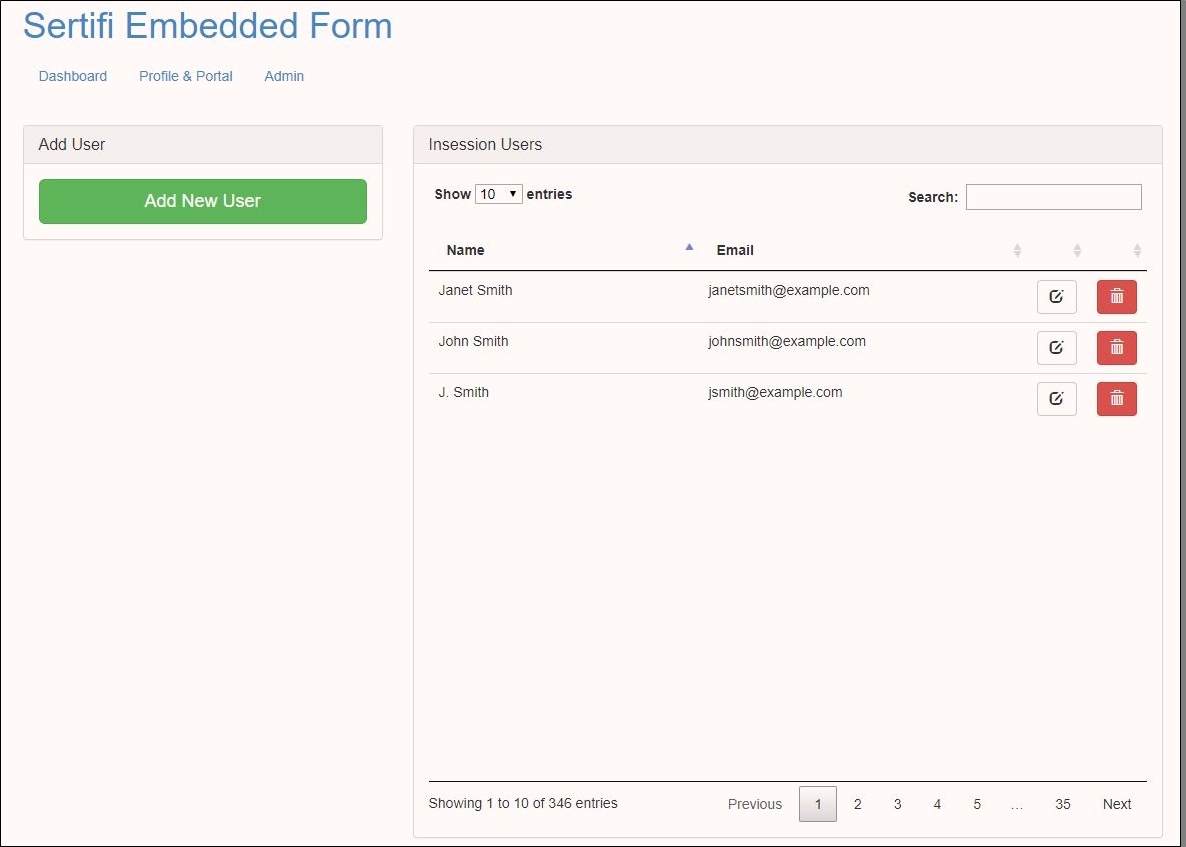Go to Next page of users

1116,804
